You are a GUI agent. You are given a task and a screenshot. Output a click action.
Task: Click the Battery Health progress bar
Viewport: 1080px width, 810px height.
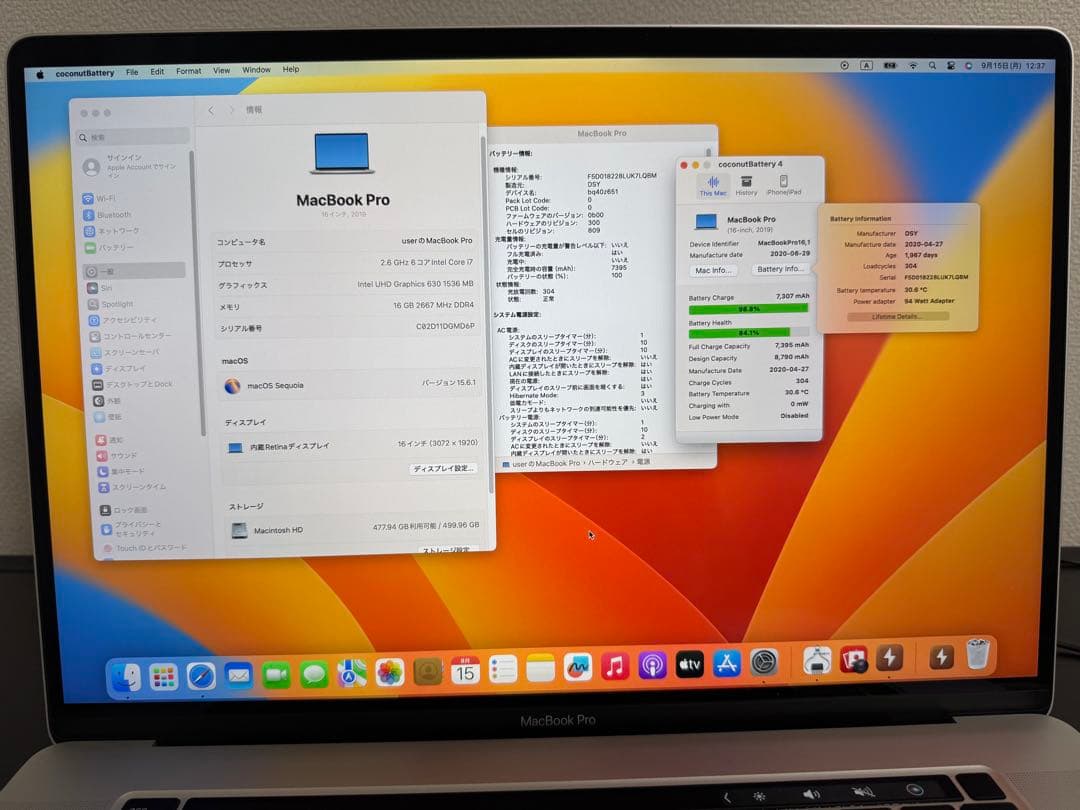click(x=748, y=331)
